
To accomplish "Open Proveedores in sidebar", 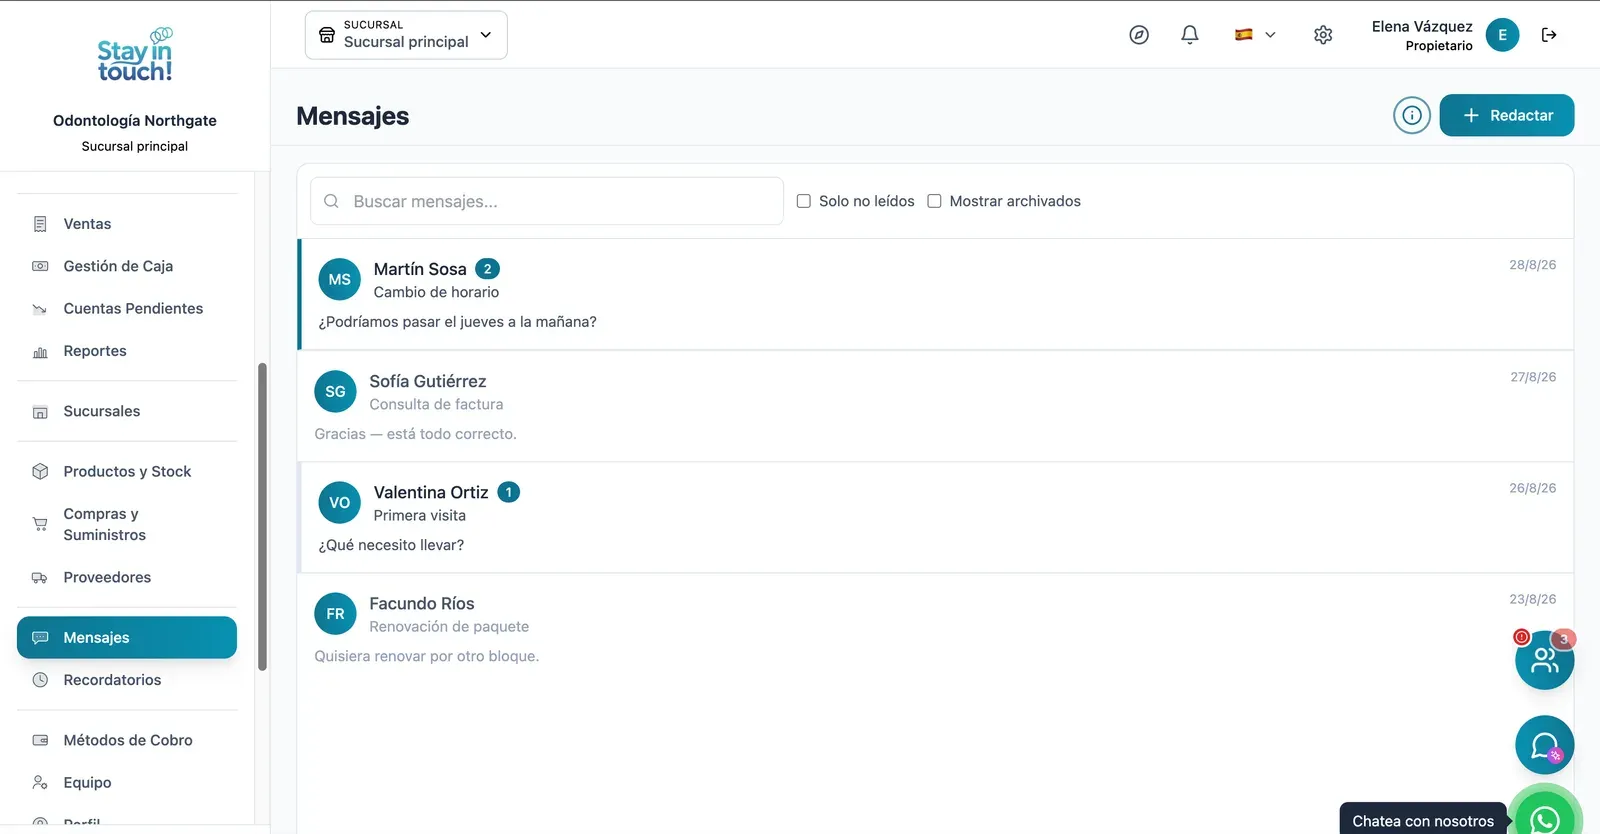I will (x=127, y=577).
